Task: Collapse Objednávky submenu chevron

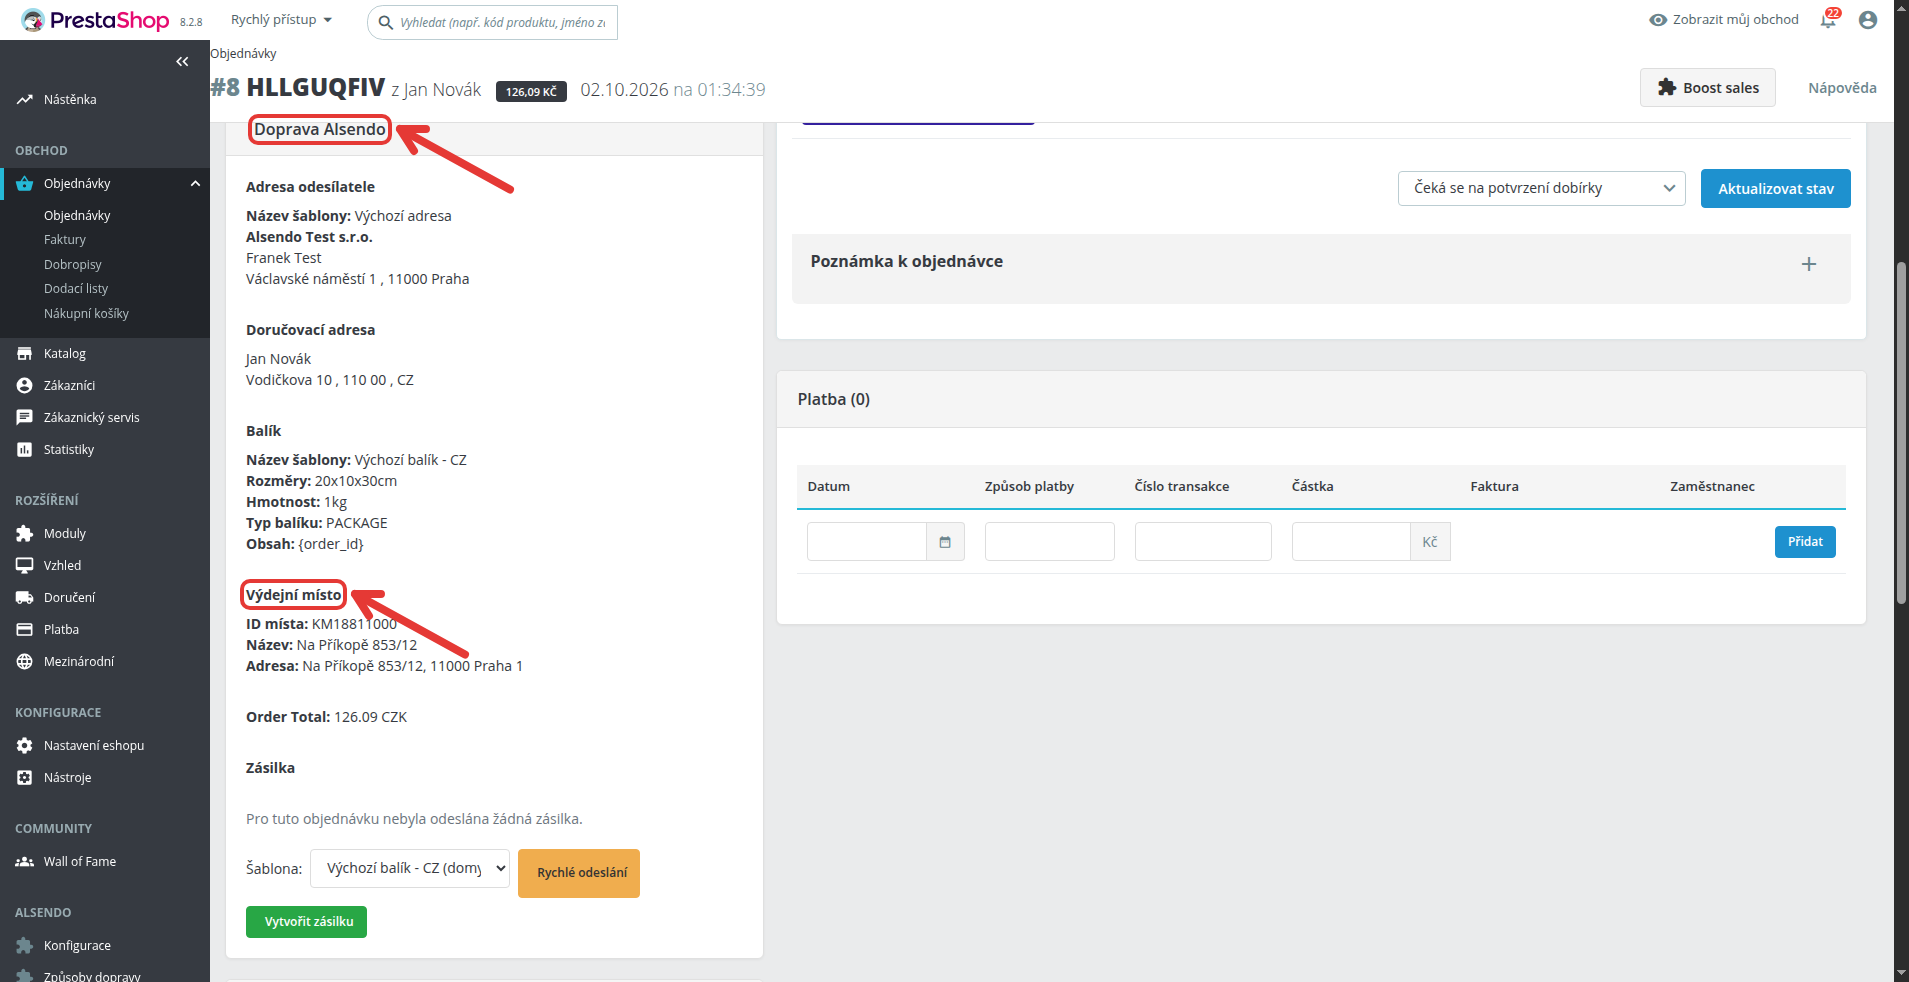Action: pyautogui.click(x=196, y=184)
